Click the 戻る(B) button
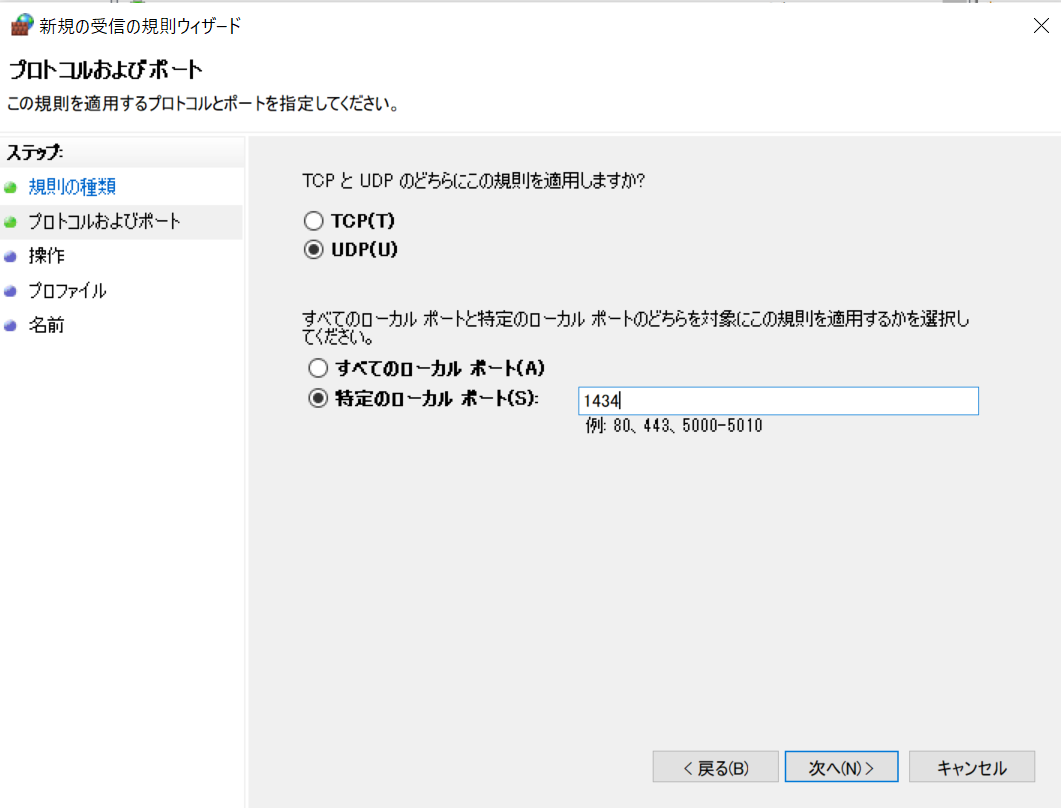 (715, 767)
